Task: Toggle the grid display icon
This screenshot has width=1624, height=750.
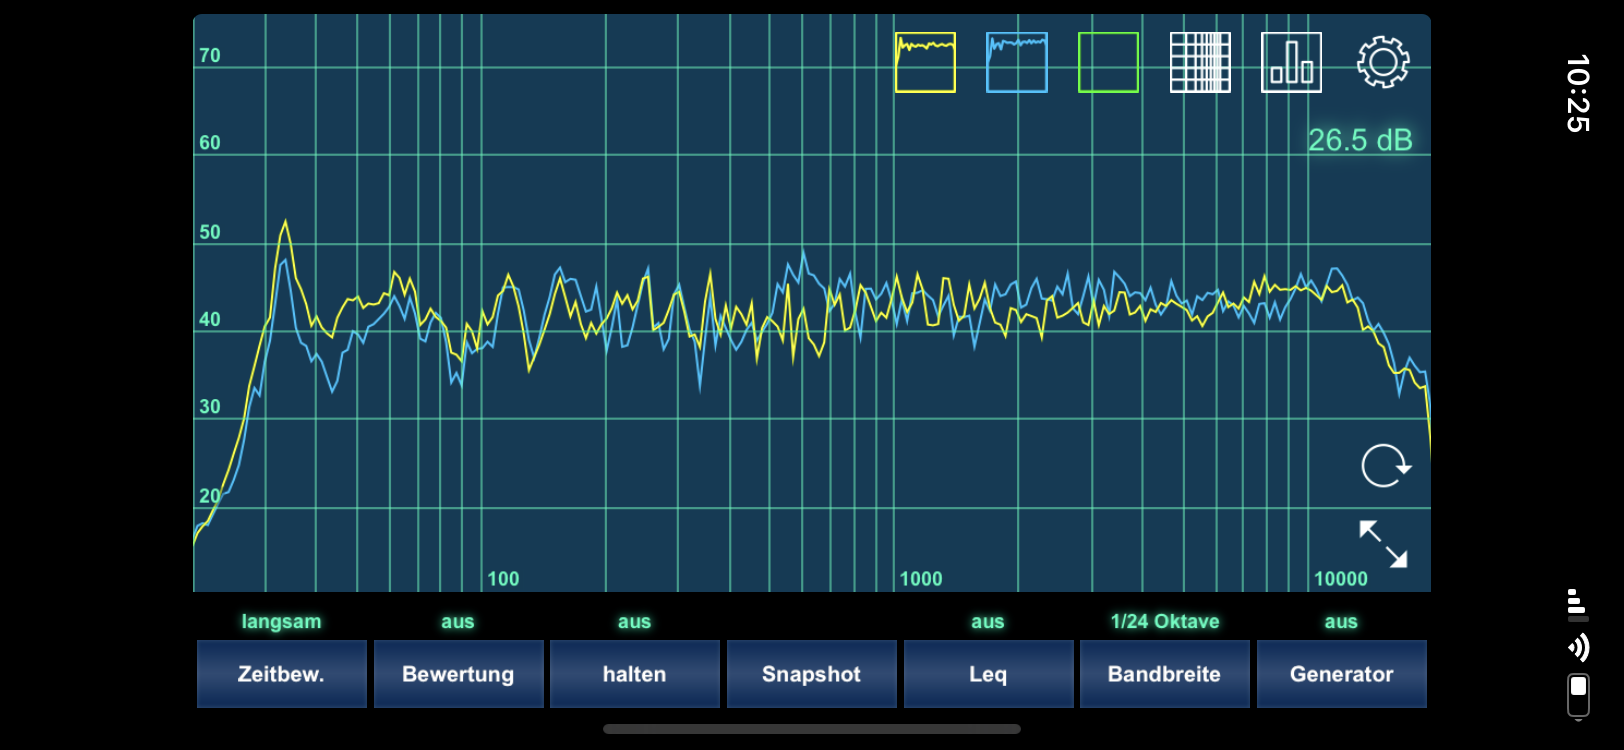Action: point(1200,62)
